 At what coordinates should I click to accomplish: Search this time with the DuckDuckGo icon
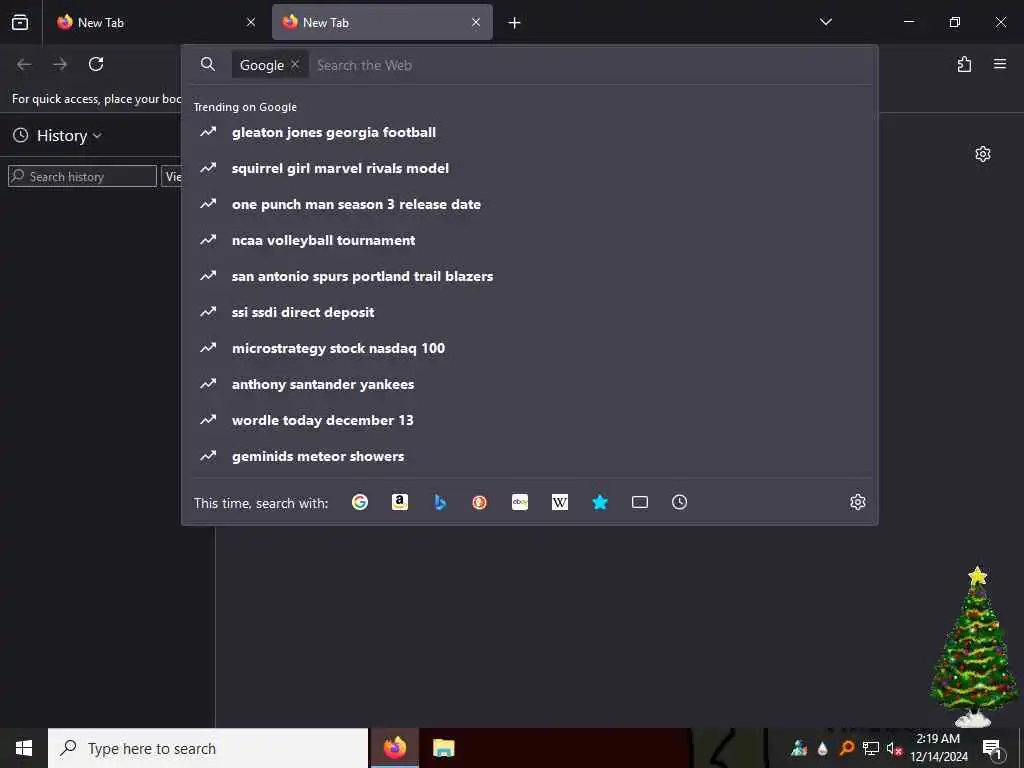479,502
